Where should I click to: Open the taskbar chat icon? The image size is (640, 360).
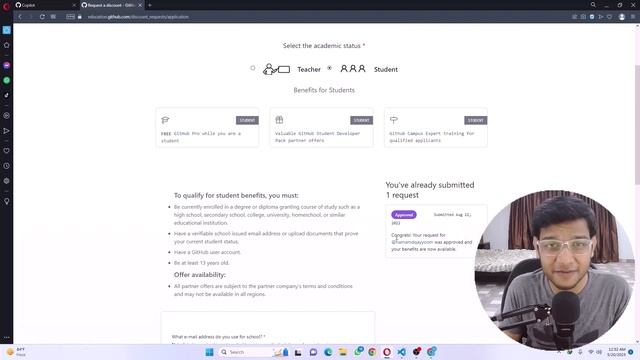click(313, 352)
